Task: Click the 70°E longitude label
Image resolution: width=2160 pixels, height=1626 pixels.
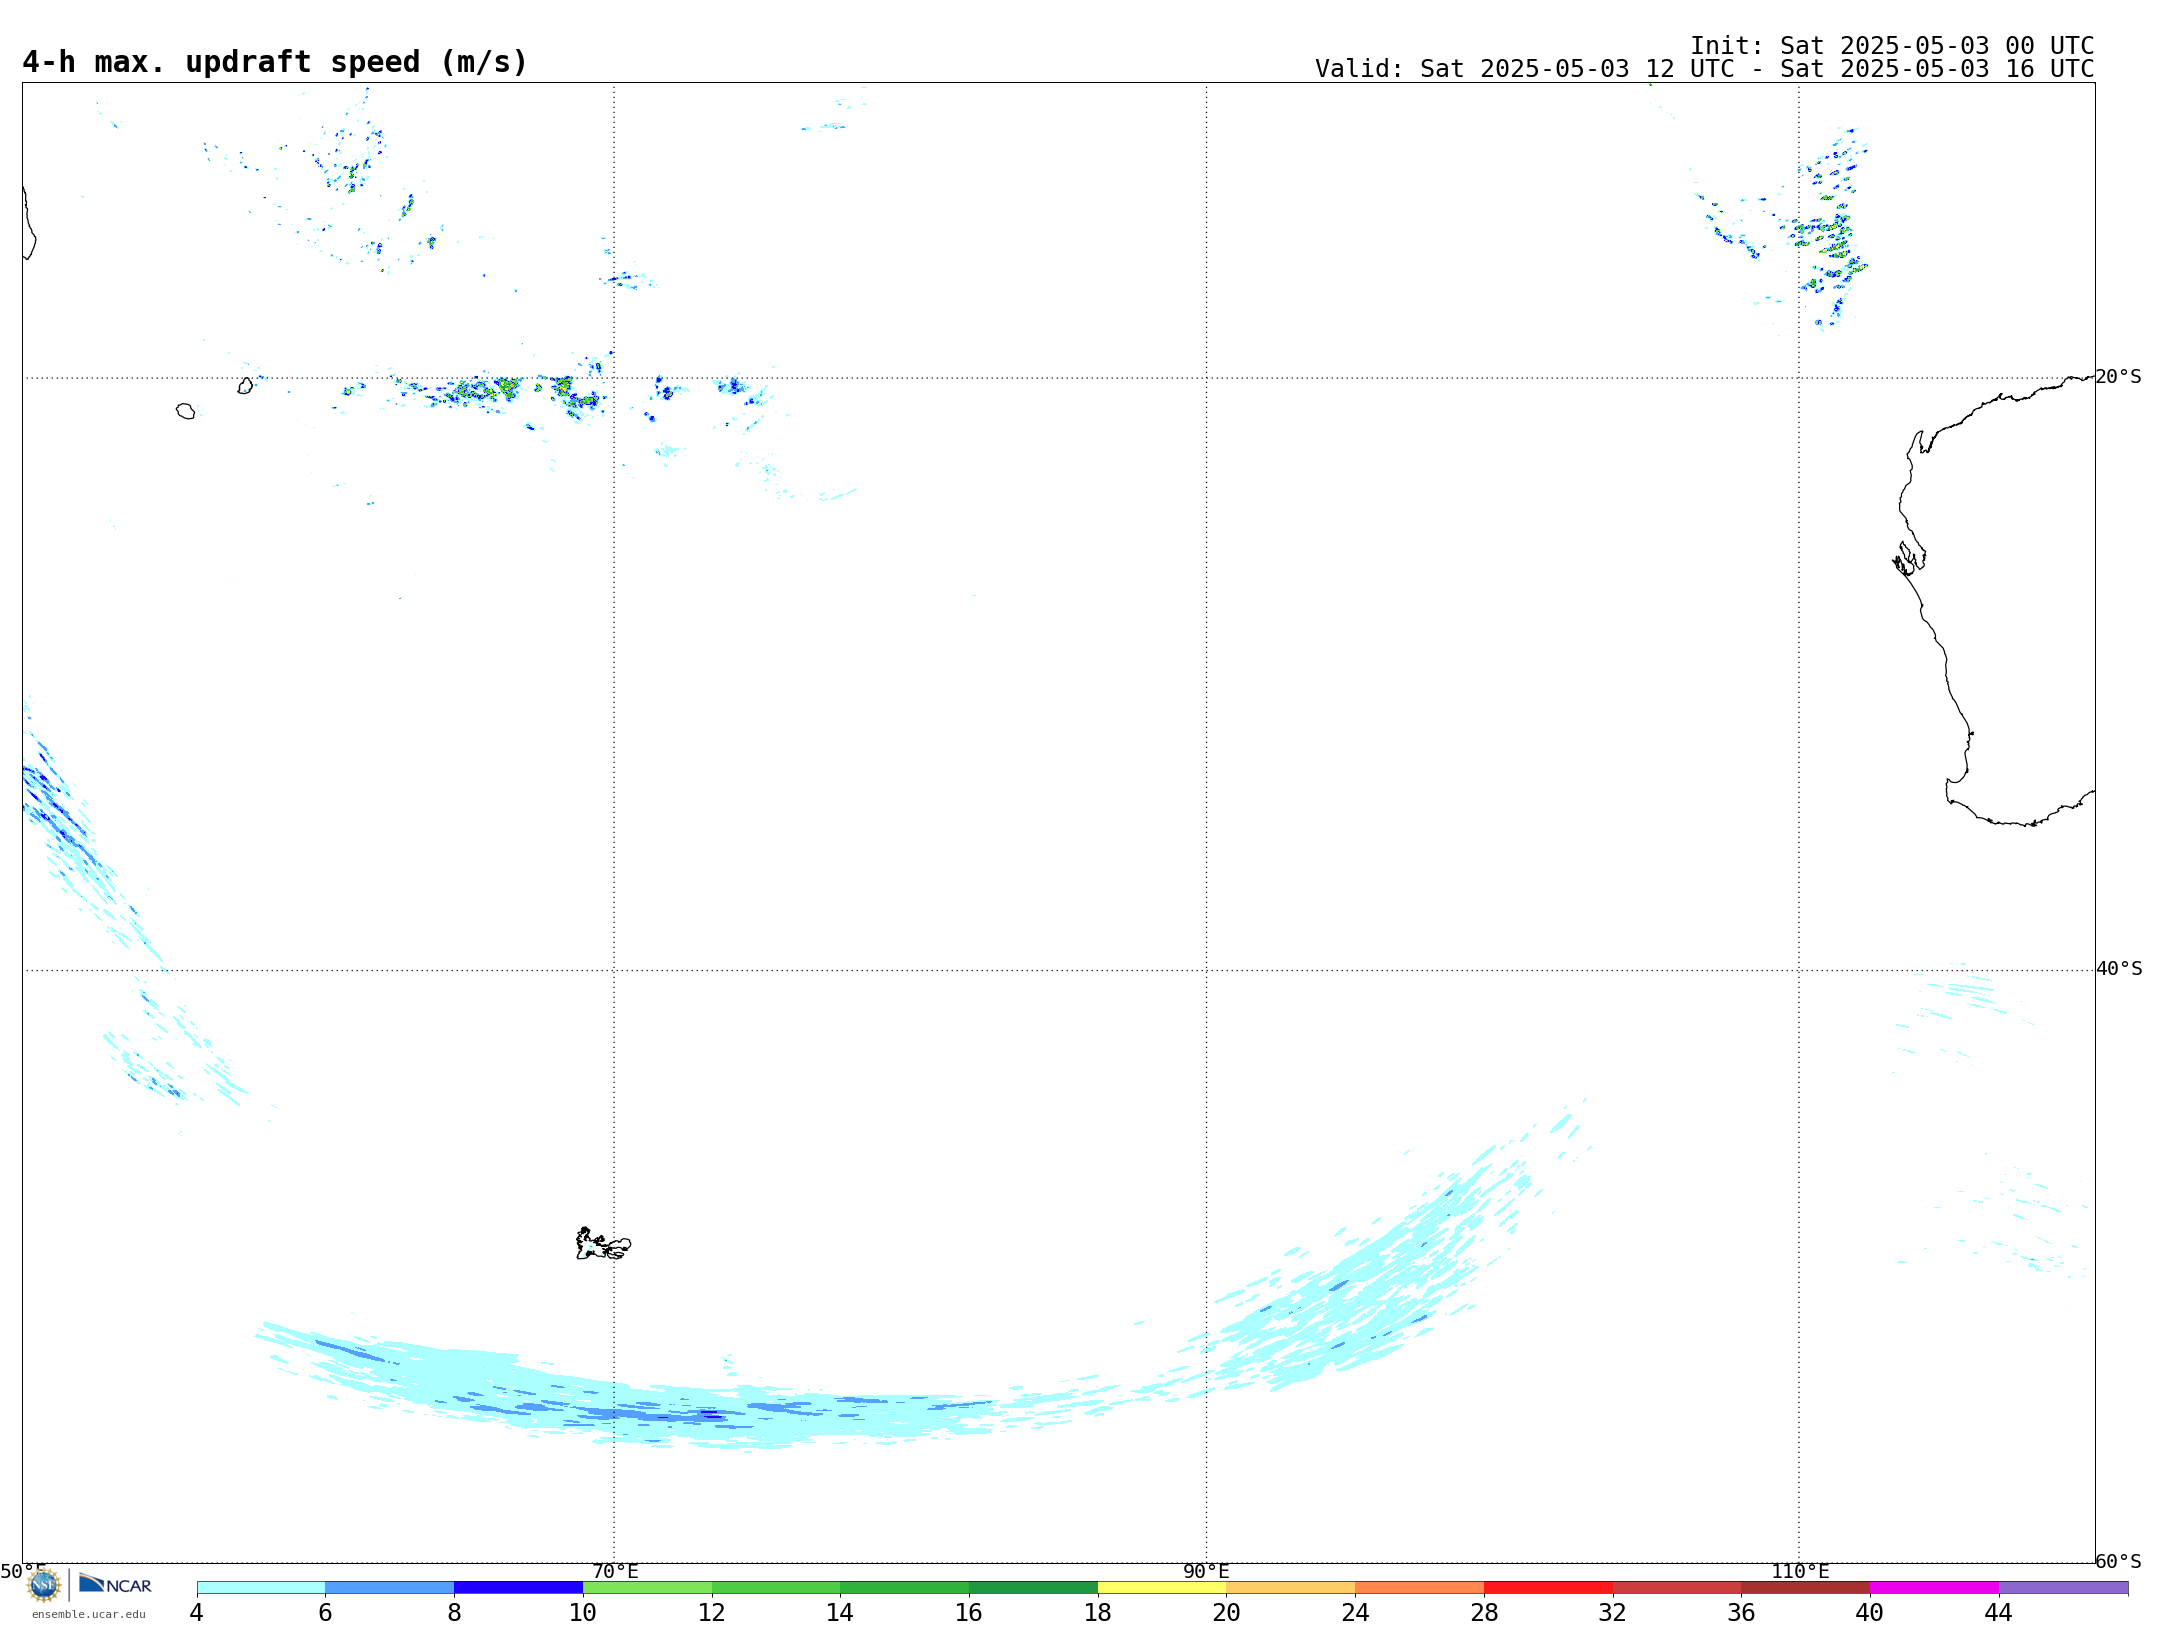Action: tap(615, 1571)
